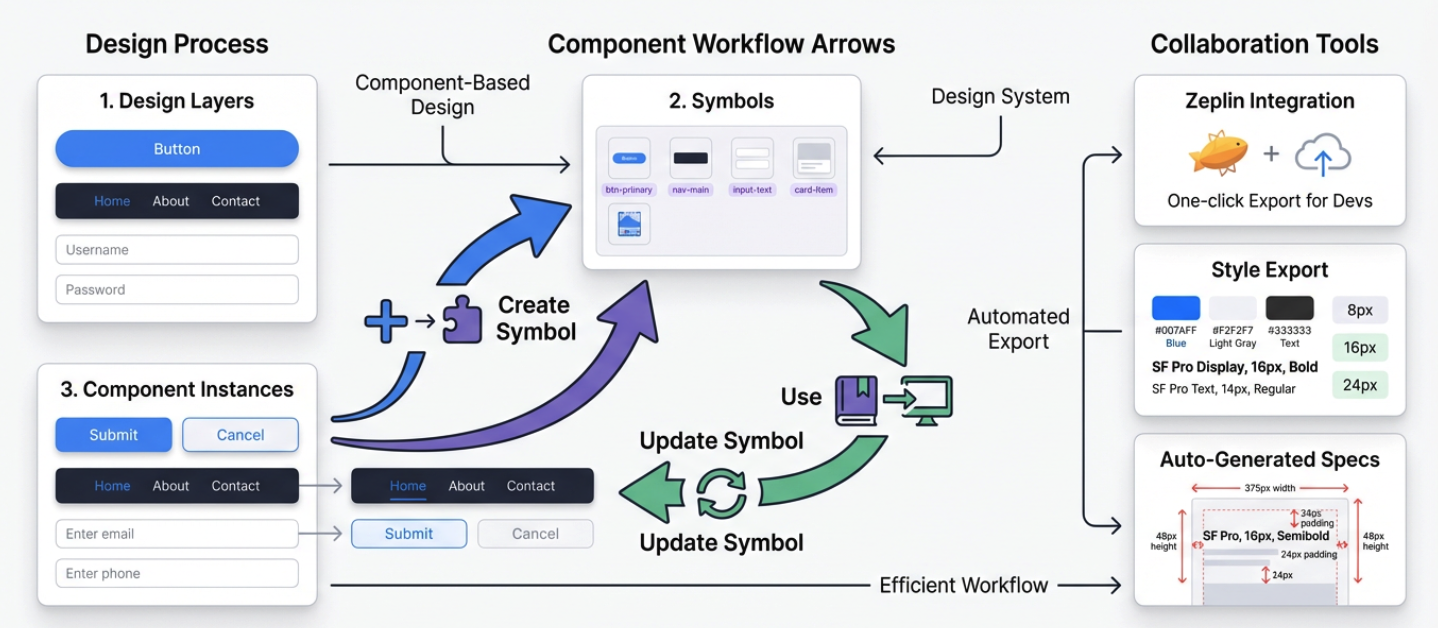Pick the #333333 Text color swatch

pos(1289,308)
